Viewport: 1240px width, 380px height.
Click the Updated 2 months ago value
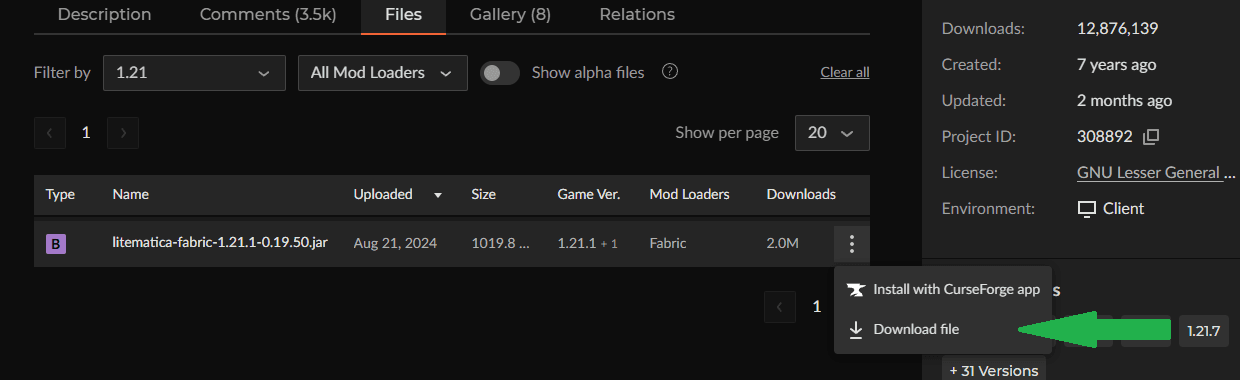point(1125,100)
